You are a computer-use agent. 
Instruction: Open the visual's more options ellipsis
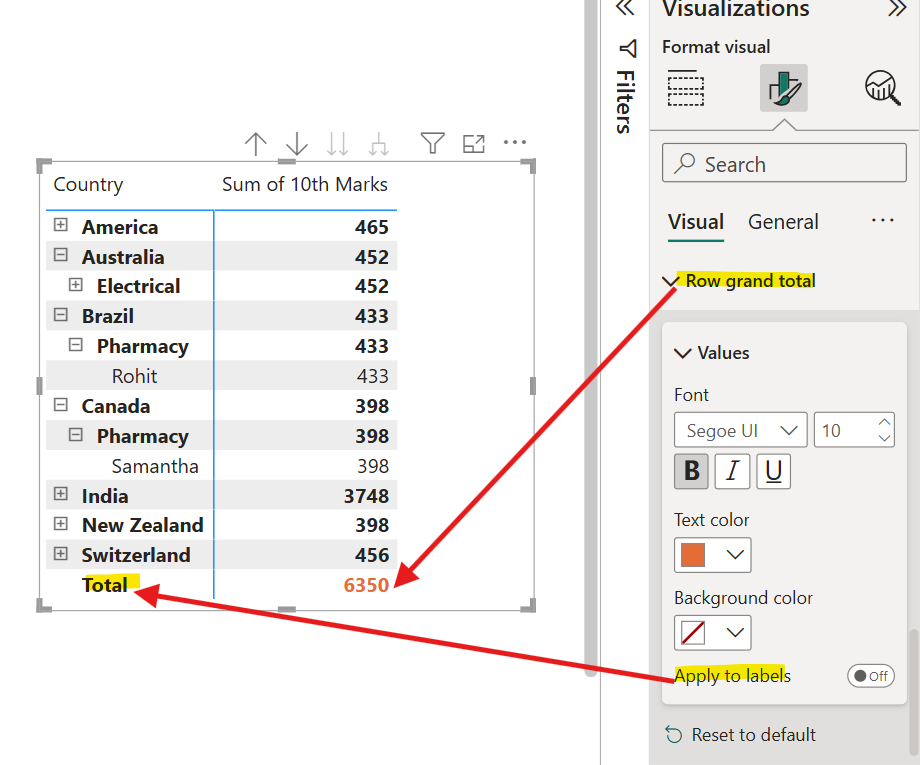515,143
